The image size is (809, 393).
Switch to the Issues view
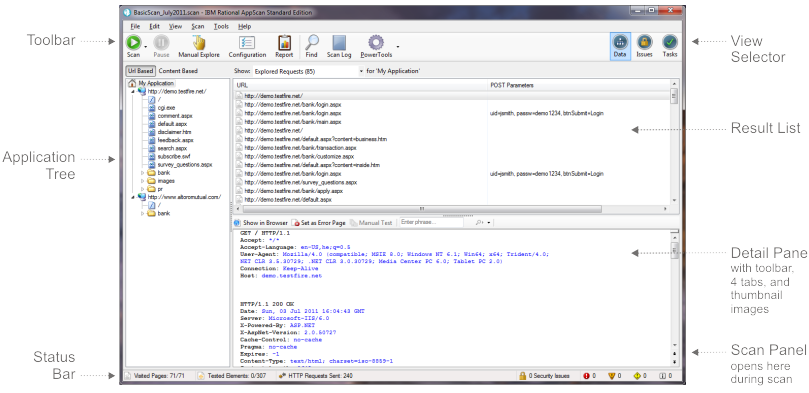point(644,46)
